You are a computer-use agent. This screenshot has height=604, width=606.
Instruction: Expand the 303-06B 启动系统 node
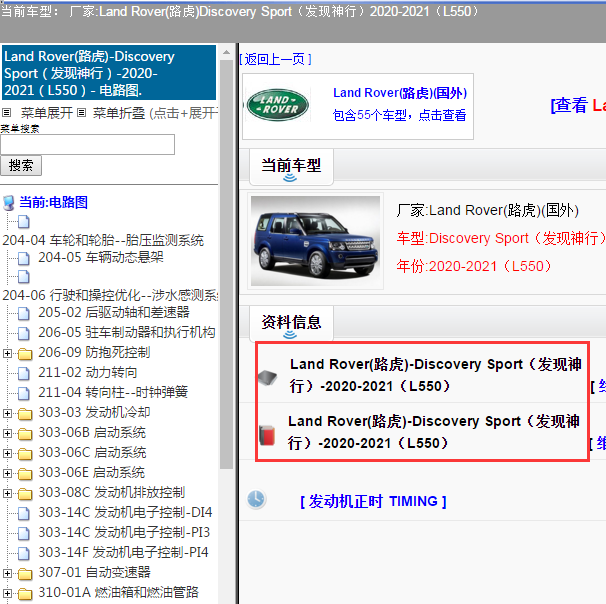pos(7,434)
